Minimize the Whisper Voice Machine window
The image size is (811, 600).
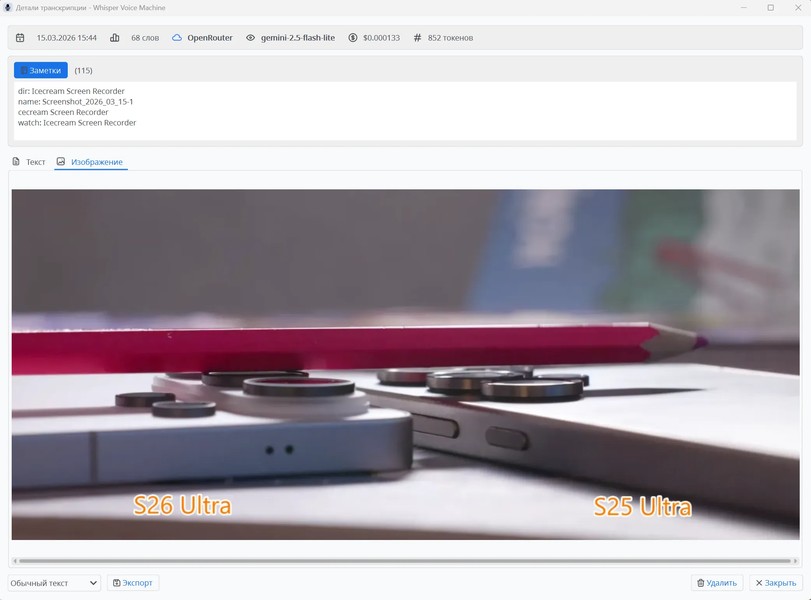[x=744, y=8]
